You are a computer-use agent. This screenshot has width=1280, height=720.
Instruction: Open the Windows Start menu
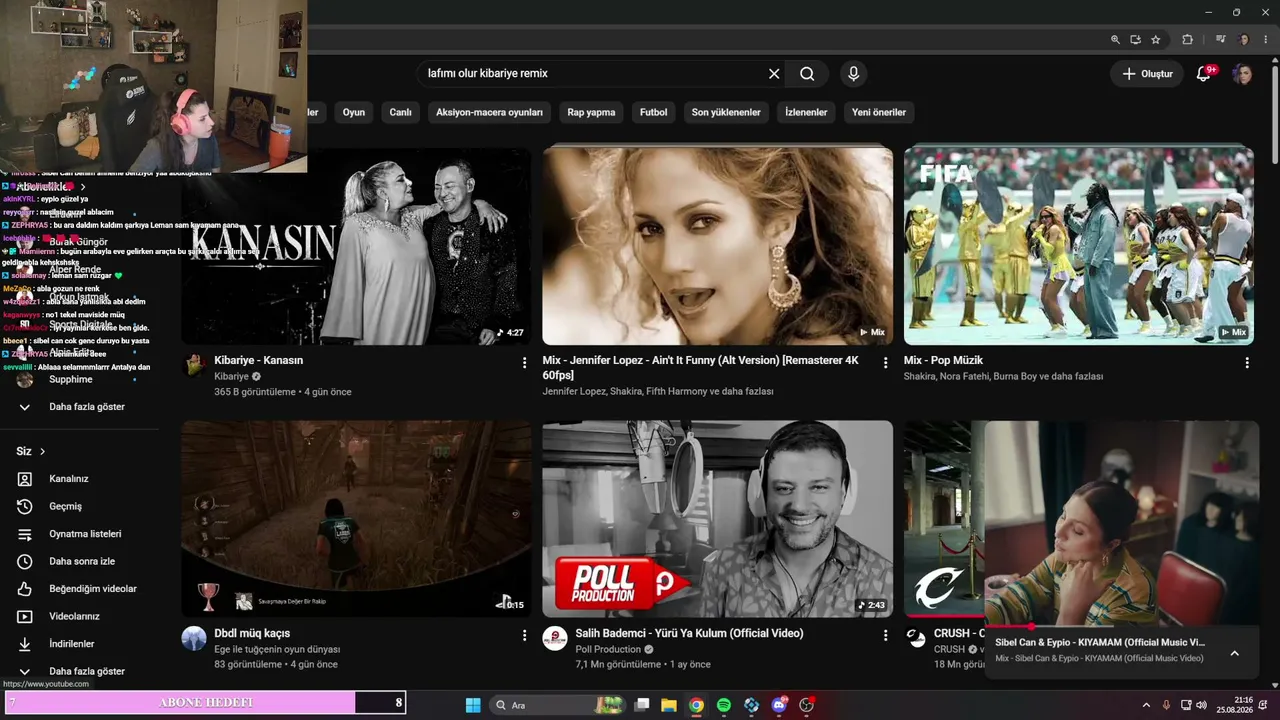(473, 705)
